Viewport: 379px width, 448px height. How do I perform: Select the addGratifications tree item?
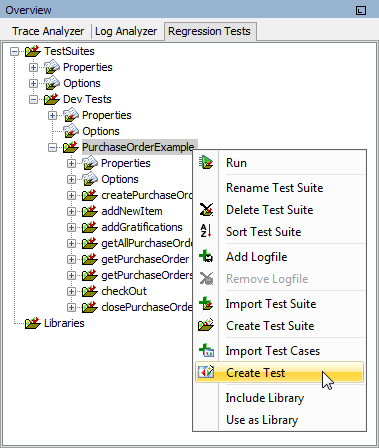coord(142,227)
